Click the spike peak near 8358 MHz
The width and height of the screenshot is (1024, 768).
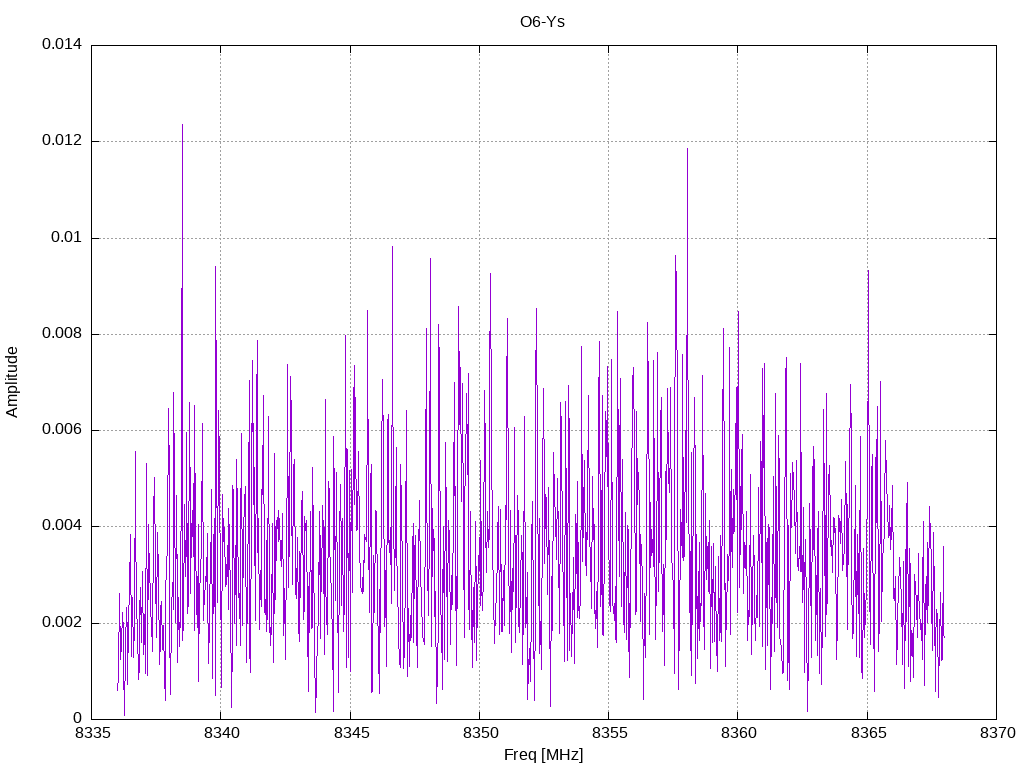687,149
